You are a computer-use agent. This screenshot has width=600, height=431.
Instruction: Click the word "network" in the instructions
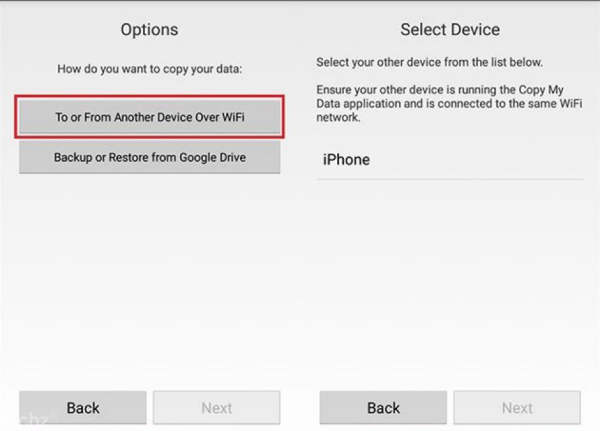pos(338,117)
